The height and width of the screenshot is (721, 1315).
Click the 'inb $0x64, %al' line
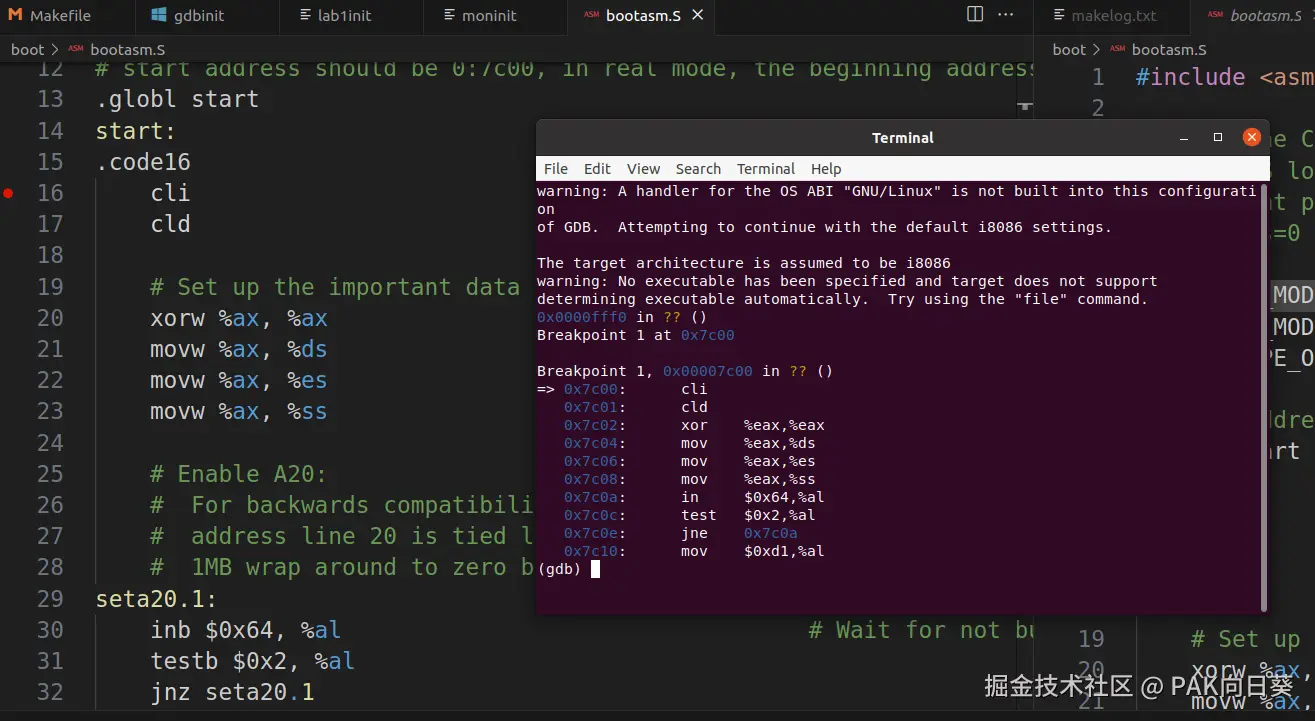(245, 630)
